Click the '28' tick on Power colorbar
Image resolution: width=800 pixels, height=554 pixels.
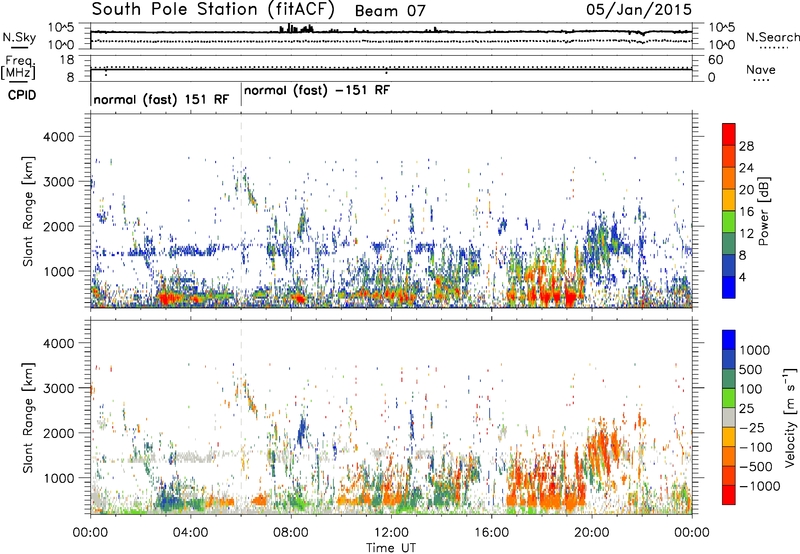[746, 146]
